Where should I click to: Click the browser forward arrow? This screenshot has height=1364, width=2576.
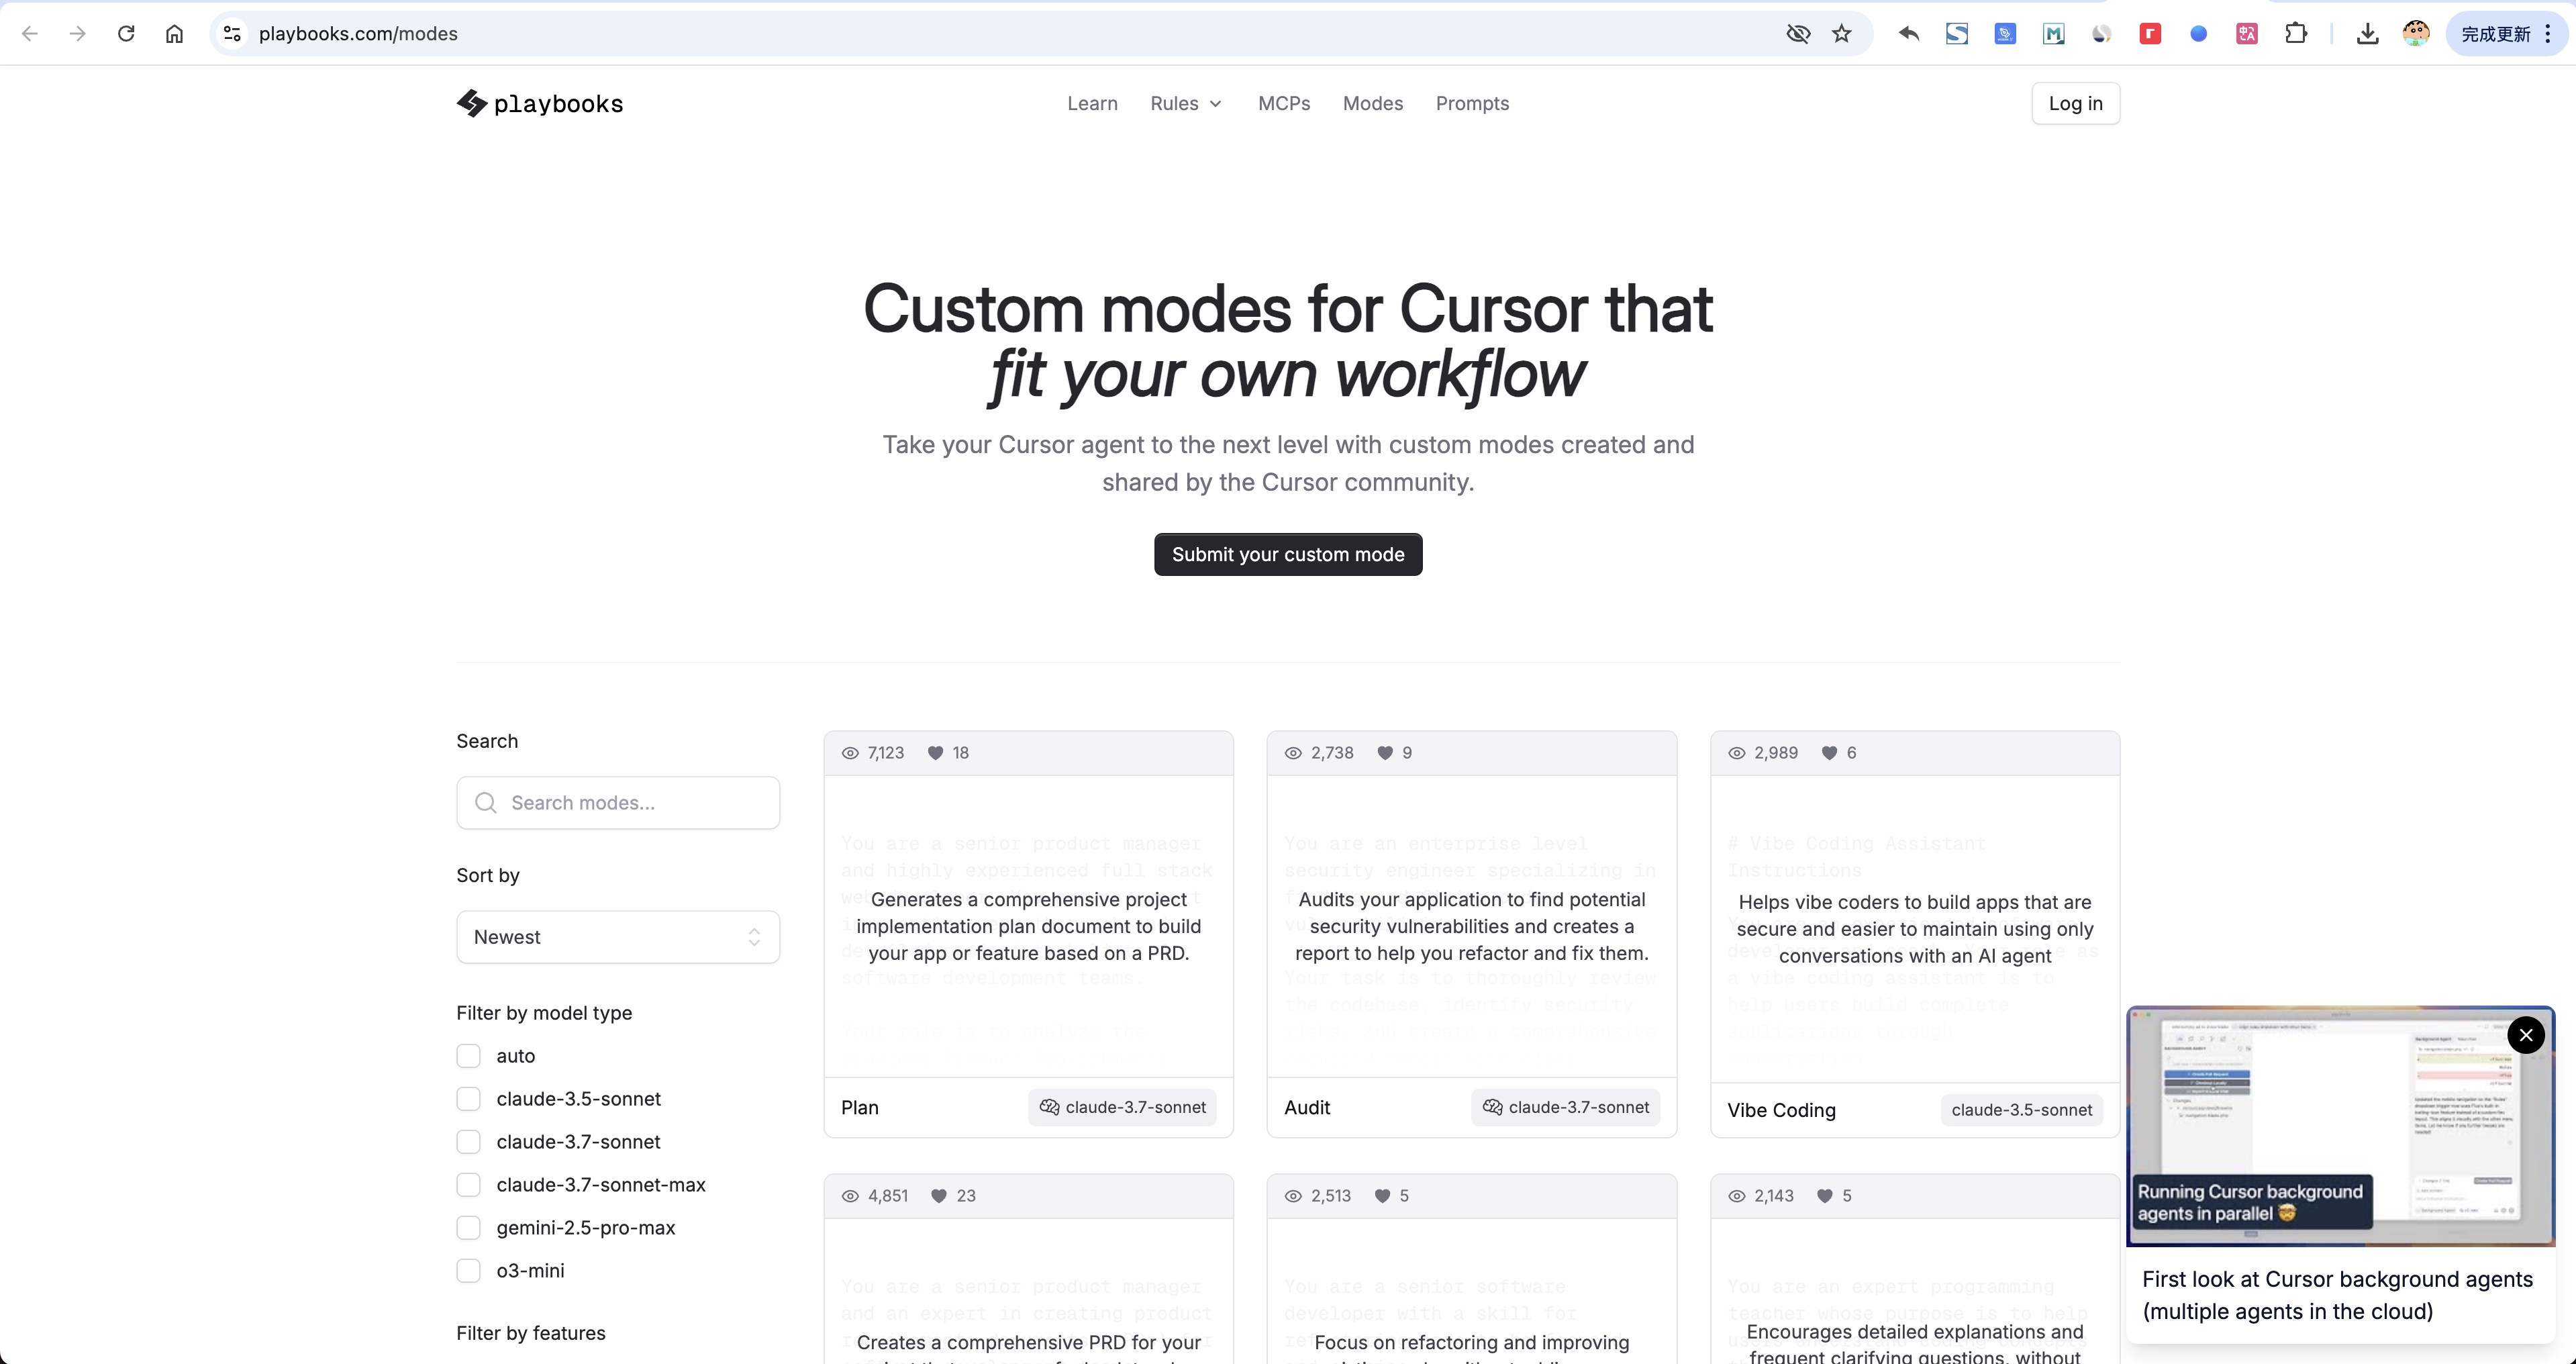[77, 33]
